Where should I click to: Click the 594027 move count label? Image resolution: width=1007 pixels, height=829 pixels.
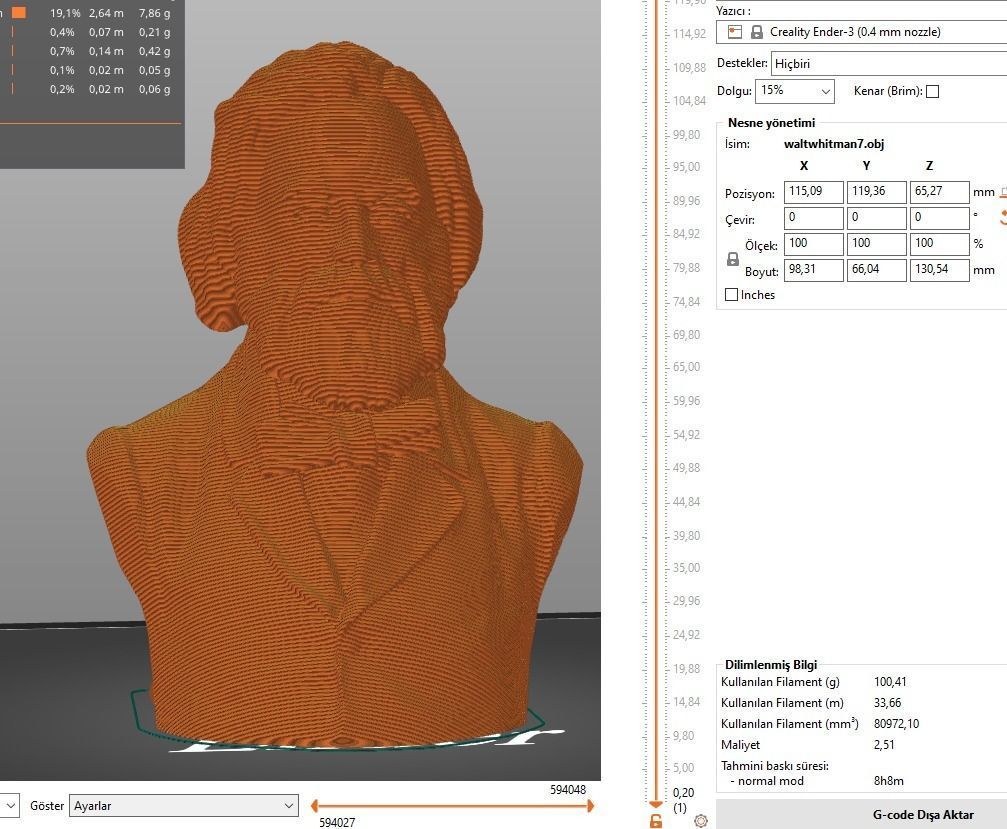tap(337, 823)
